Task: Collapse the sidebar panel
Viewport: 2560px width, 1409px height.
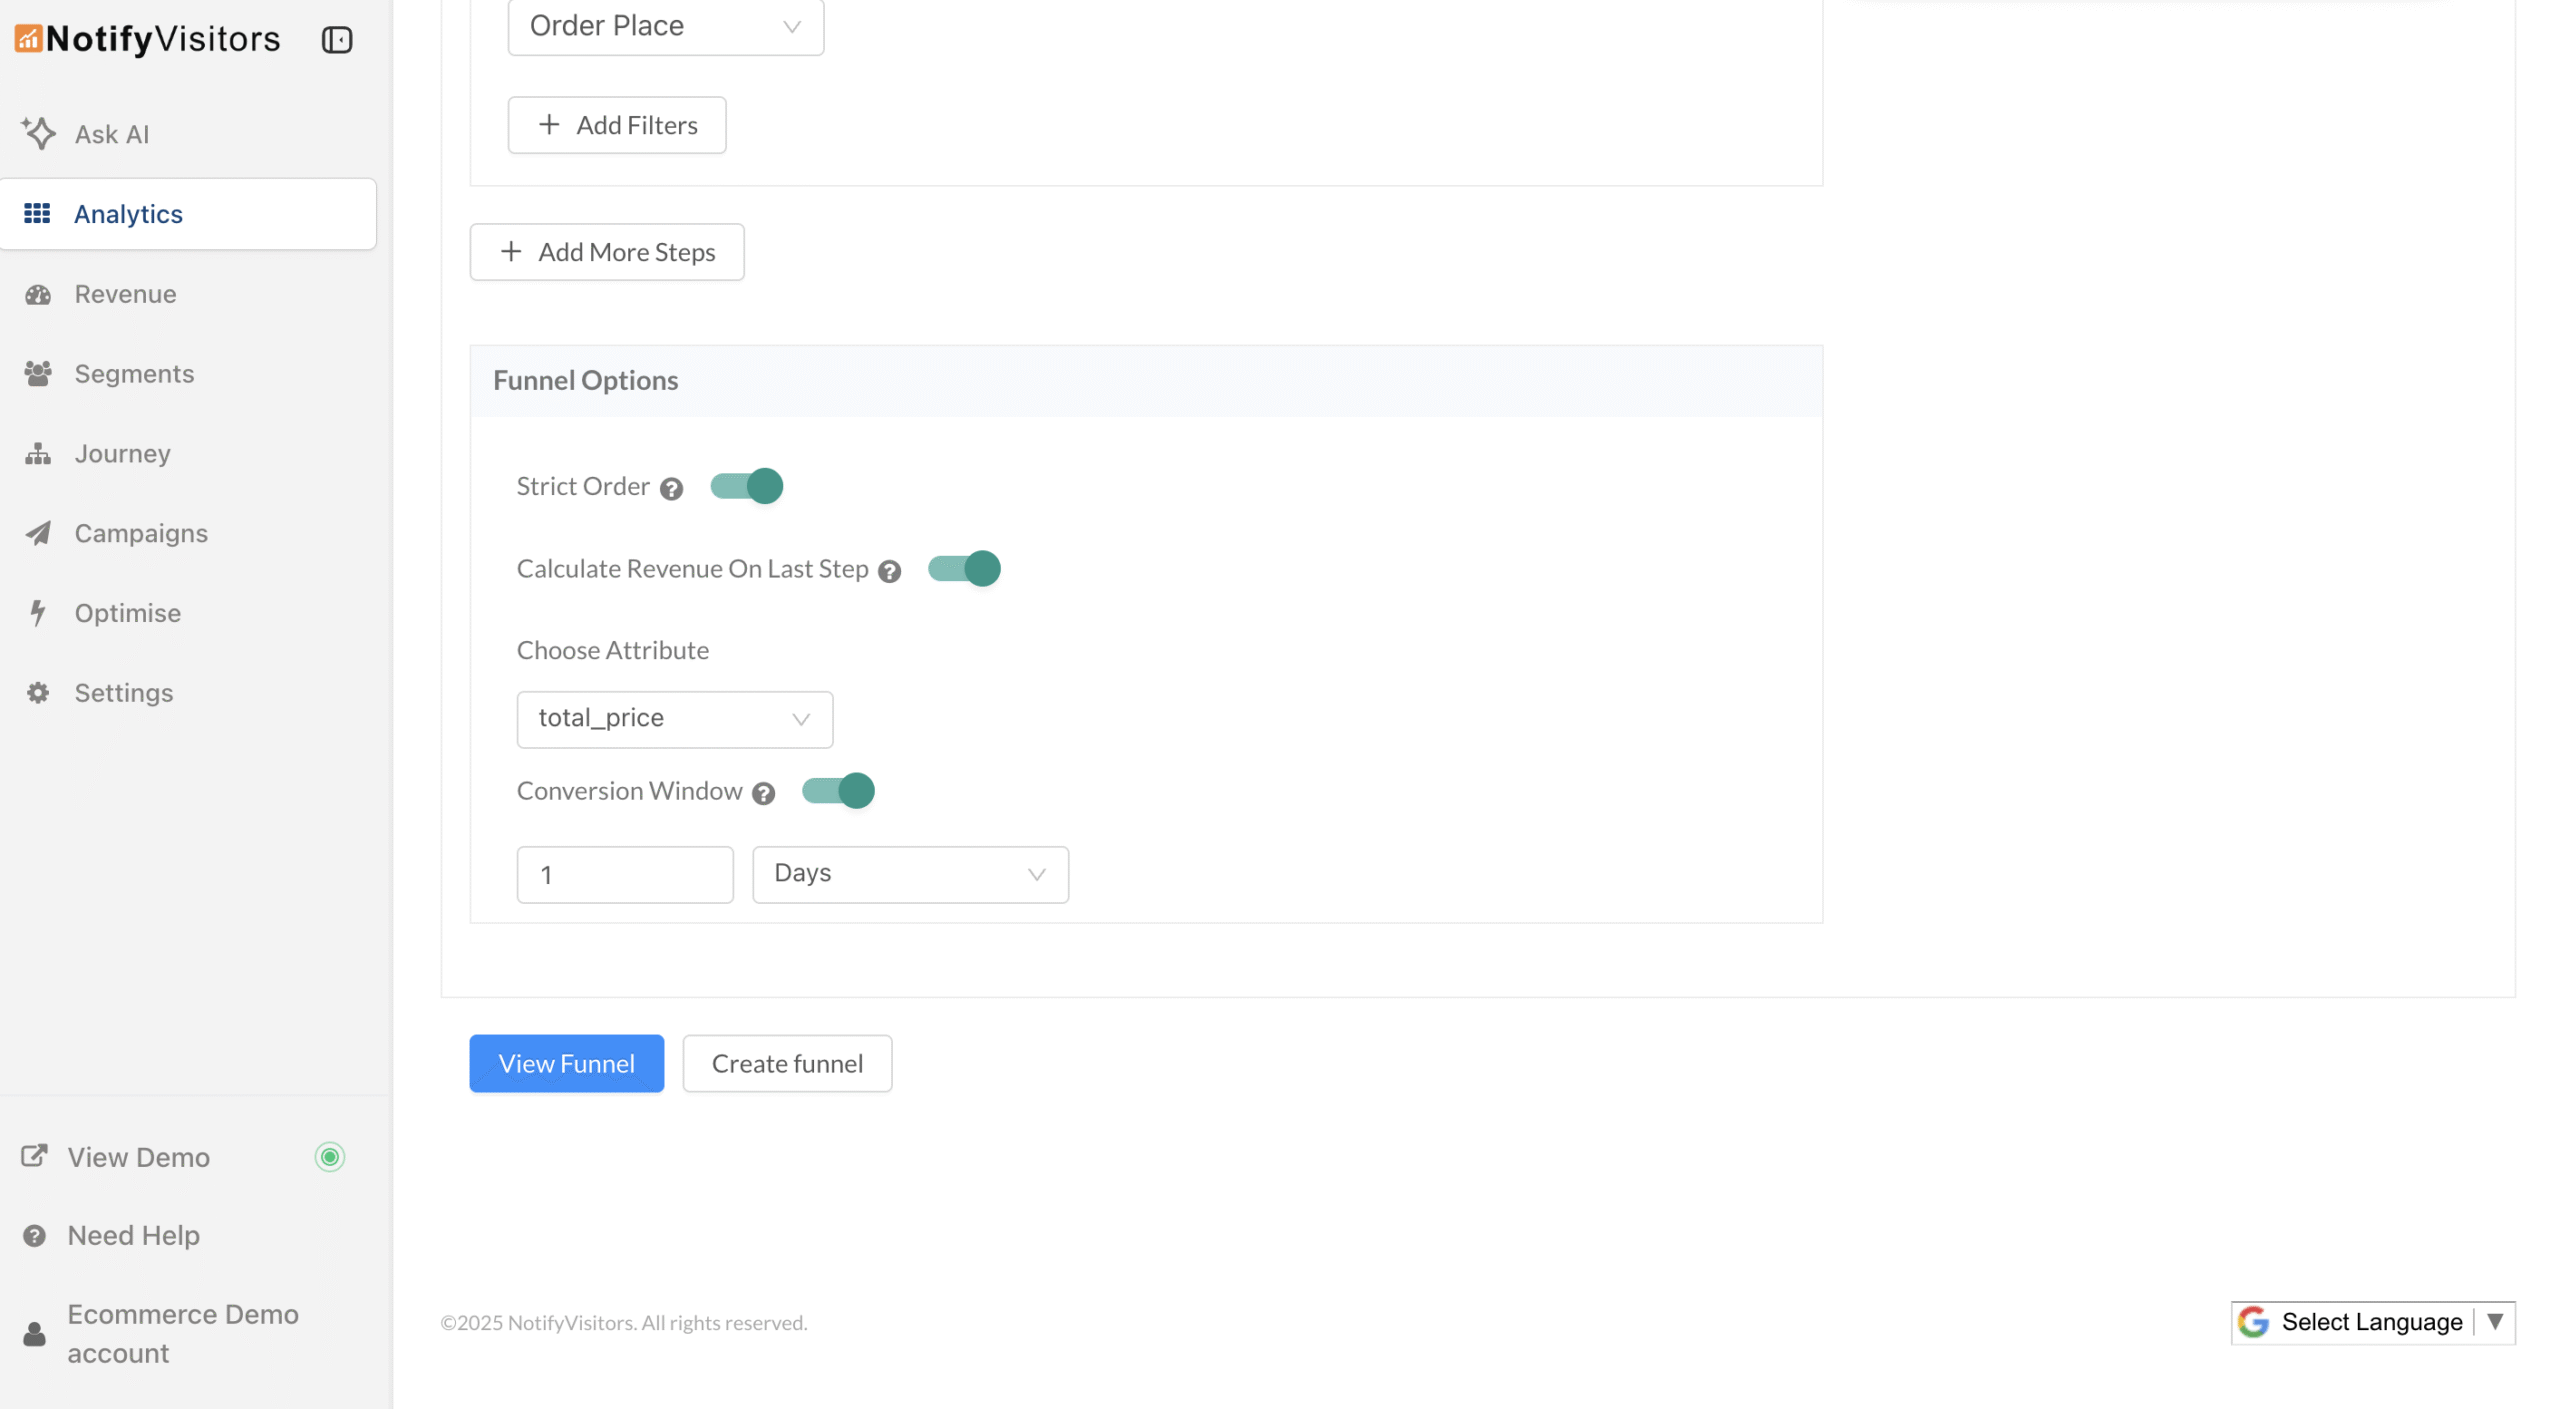Action: (x=336, y=39)
